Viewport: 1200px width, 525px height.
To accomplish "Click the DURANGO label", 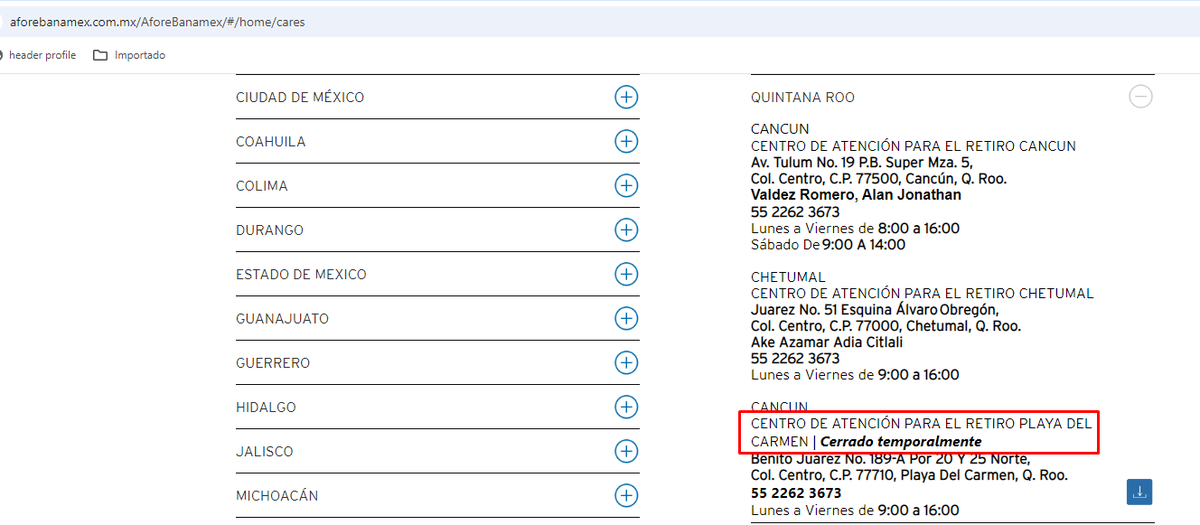I will (x=270, y=230).
